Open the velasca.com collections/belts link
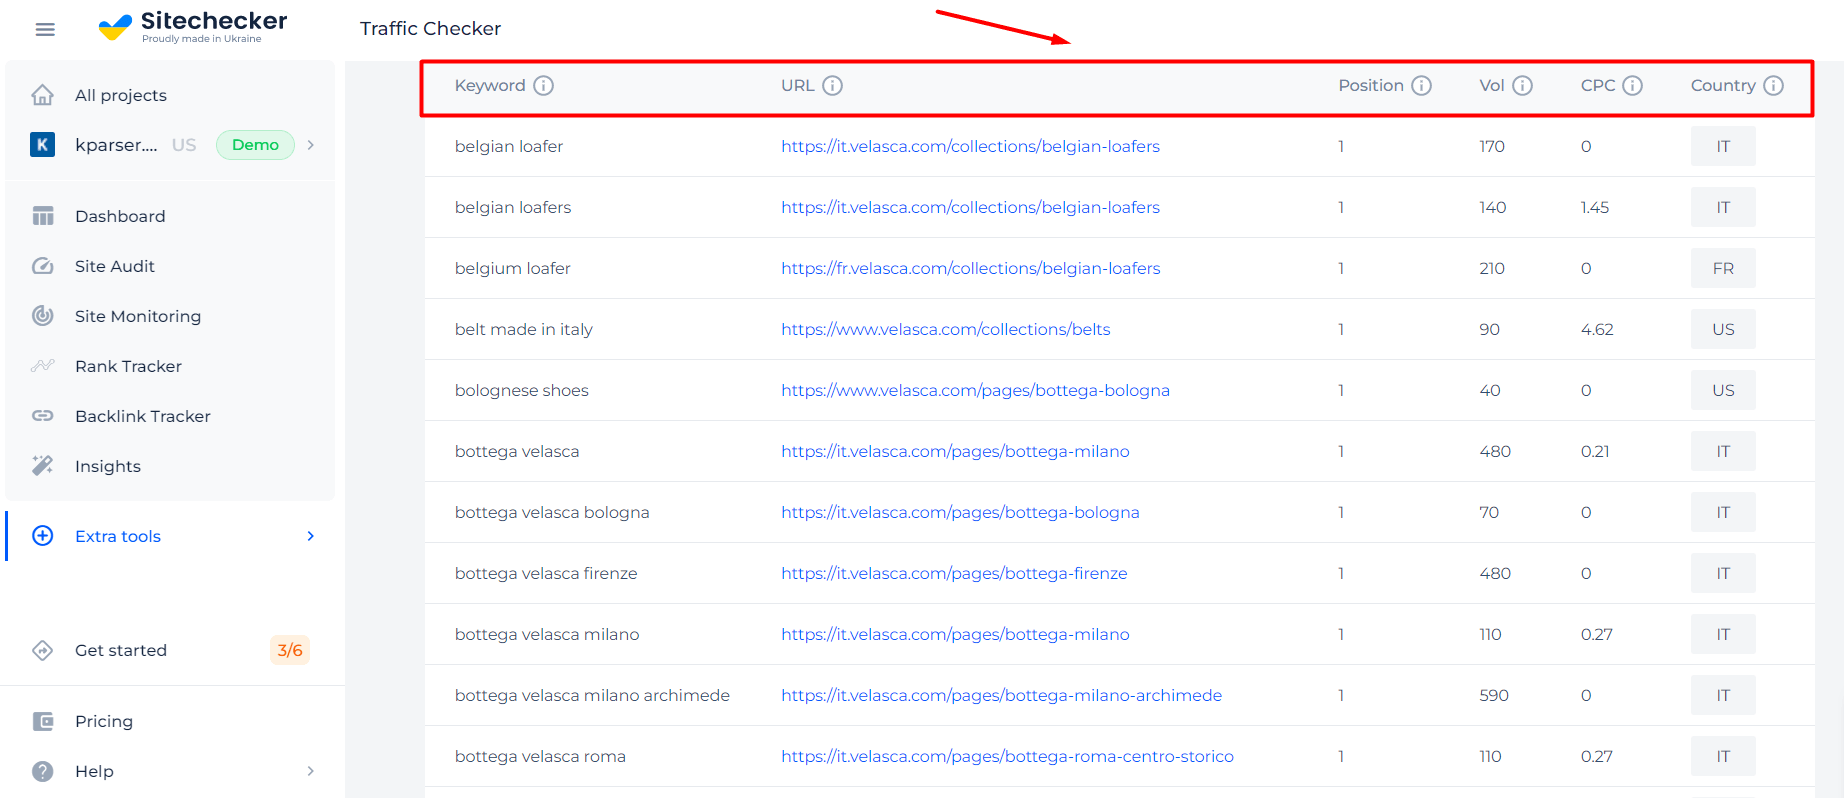The width and height of the screenshot is (1844, 798). click(x=945, y=329)
